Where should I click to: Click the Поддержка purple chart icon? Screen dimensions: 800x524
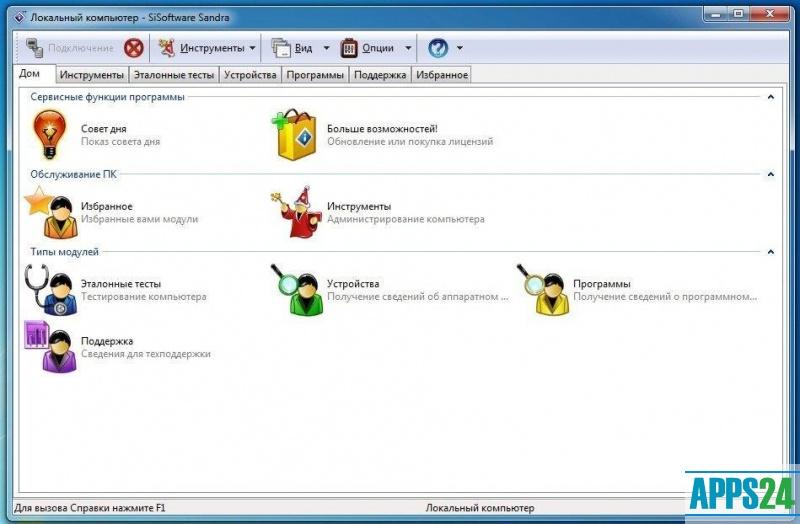51,347
